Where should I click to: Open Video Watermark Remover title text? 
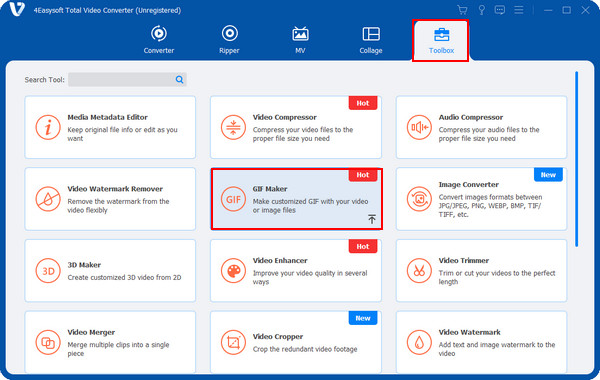[x=115, y=189]
